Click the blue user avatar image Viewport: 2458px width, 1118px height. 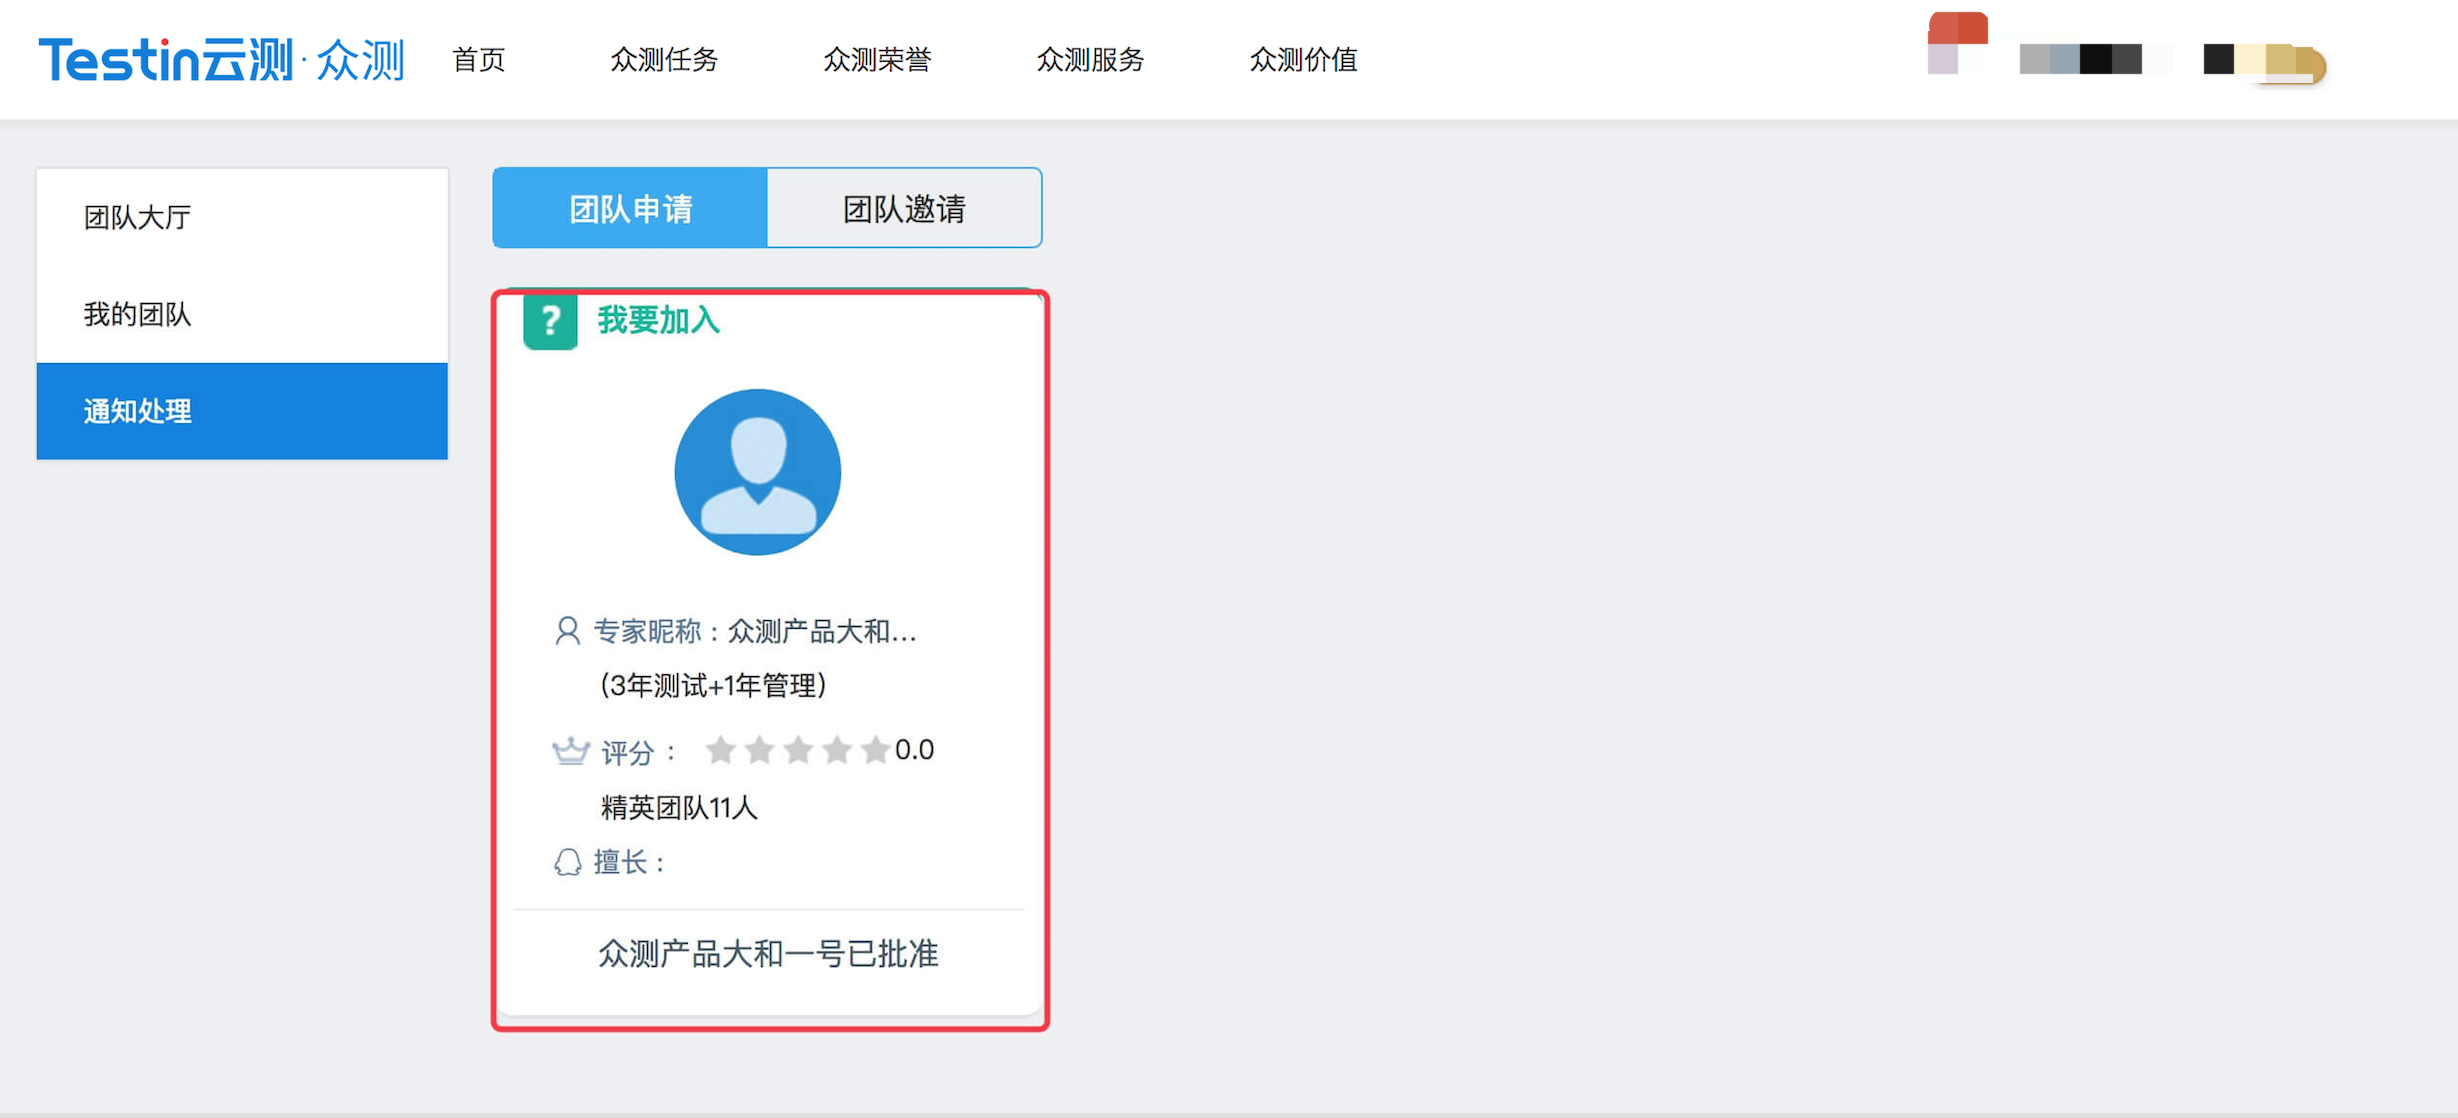[757, 472]
